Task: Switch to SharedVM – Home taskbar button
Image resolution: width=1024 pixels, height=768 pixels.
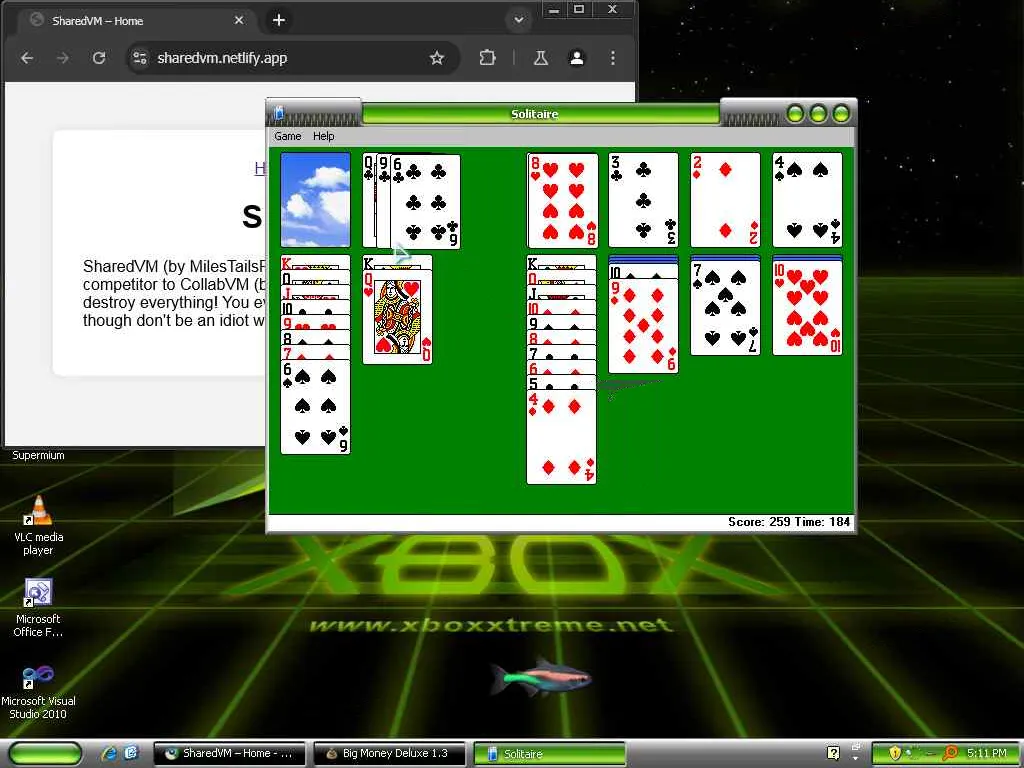Action: coord(230,754)
